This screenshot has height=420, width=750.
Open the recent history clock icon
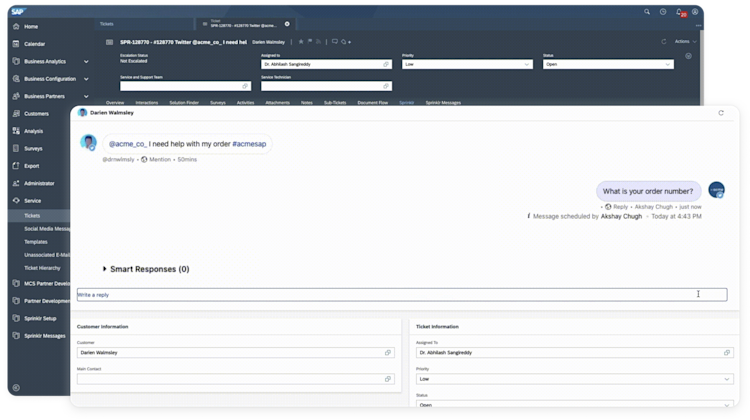tap(663, 12)
